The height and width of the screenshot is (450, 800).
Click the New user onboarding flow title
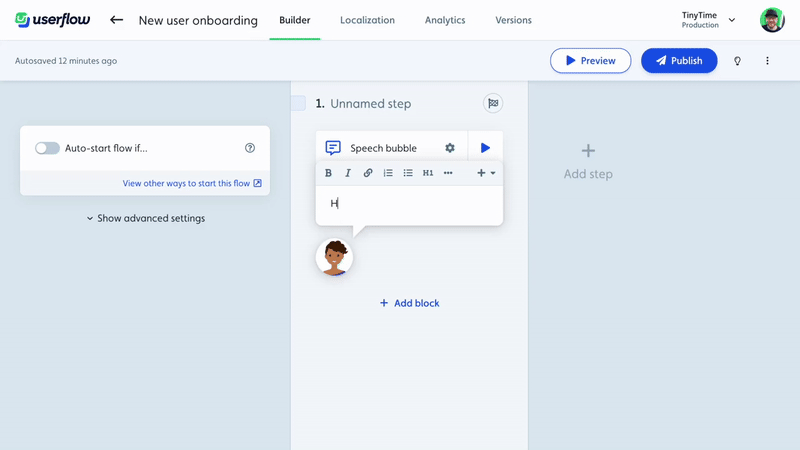point(198,20)
